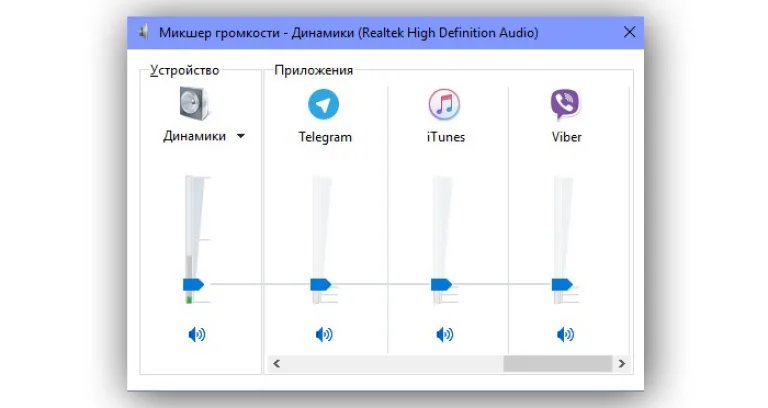The image size is (768, 408).
Task: Click the Viber label text
Action: (x=567, y=137)
